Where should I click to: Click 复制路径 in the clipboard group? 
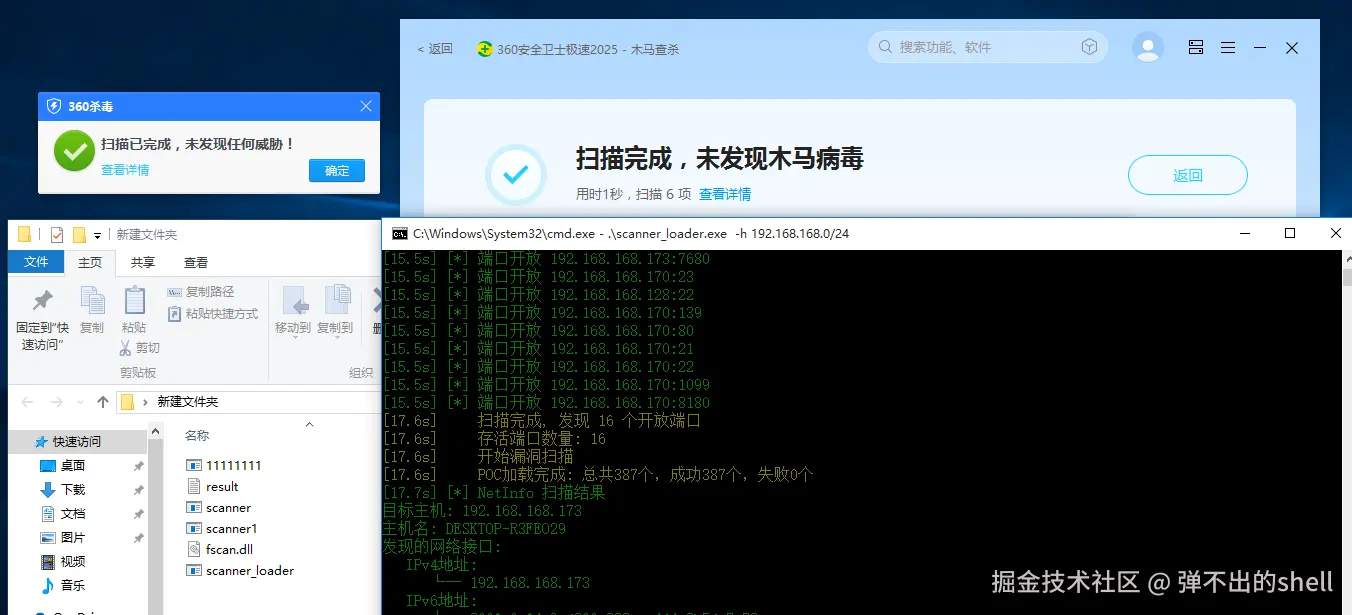tap(201, 292)
